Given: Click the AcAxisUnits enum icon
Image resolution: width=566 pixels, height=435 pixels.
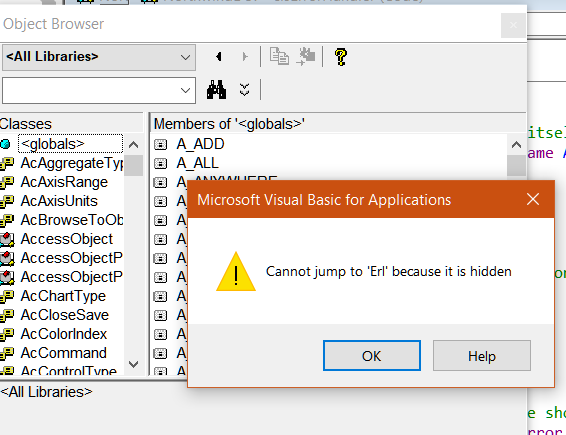Looking at the screenshot, I should [x=6, y=201].
